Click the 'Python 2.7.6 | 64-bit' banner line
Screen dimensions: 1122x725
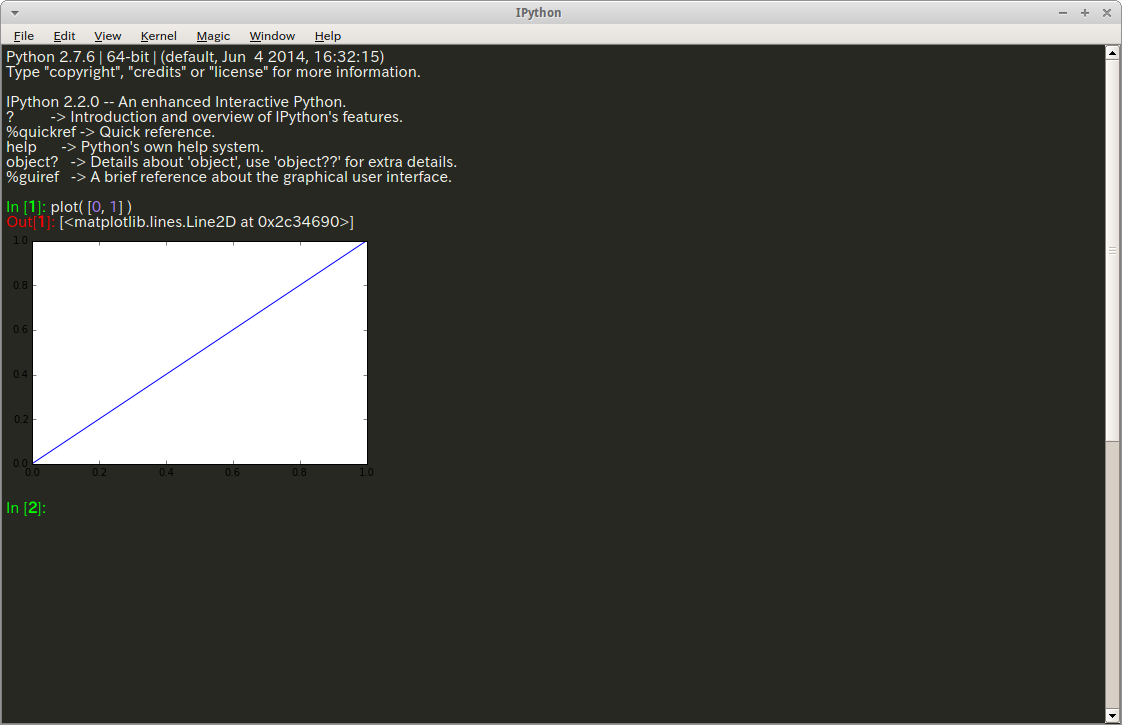[x=195, y=57]
